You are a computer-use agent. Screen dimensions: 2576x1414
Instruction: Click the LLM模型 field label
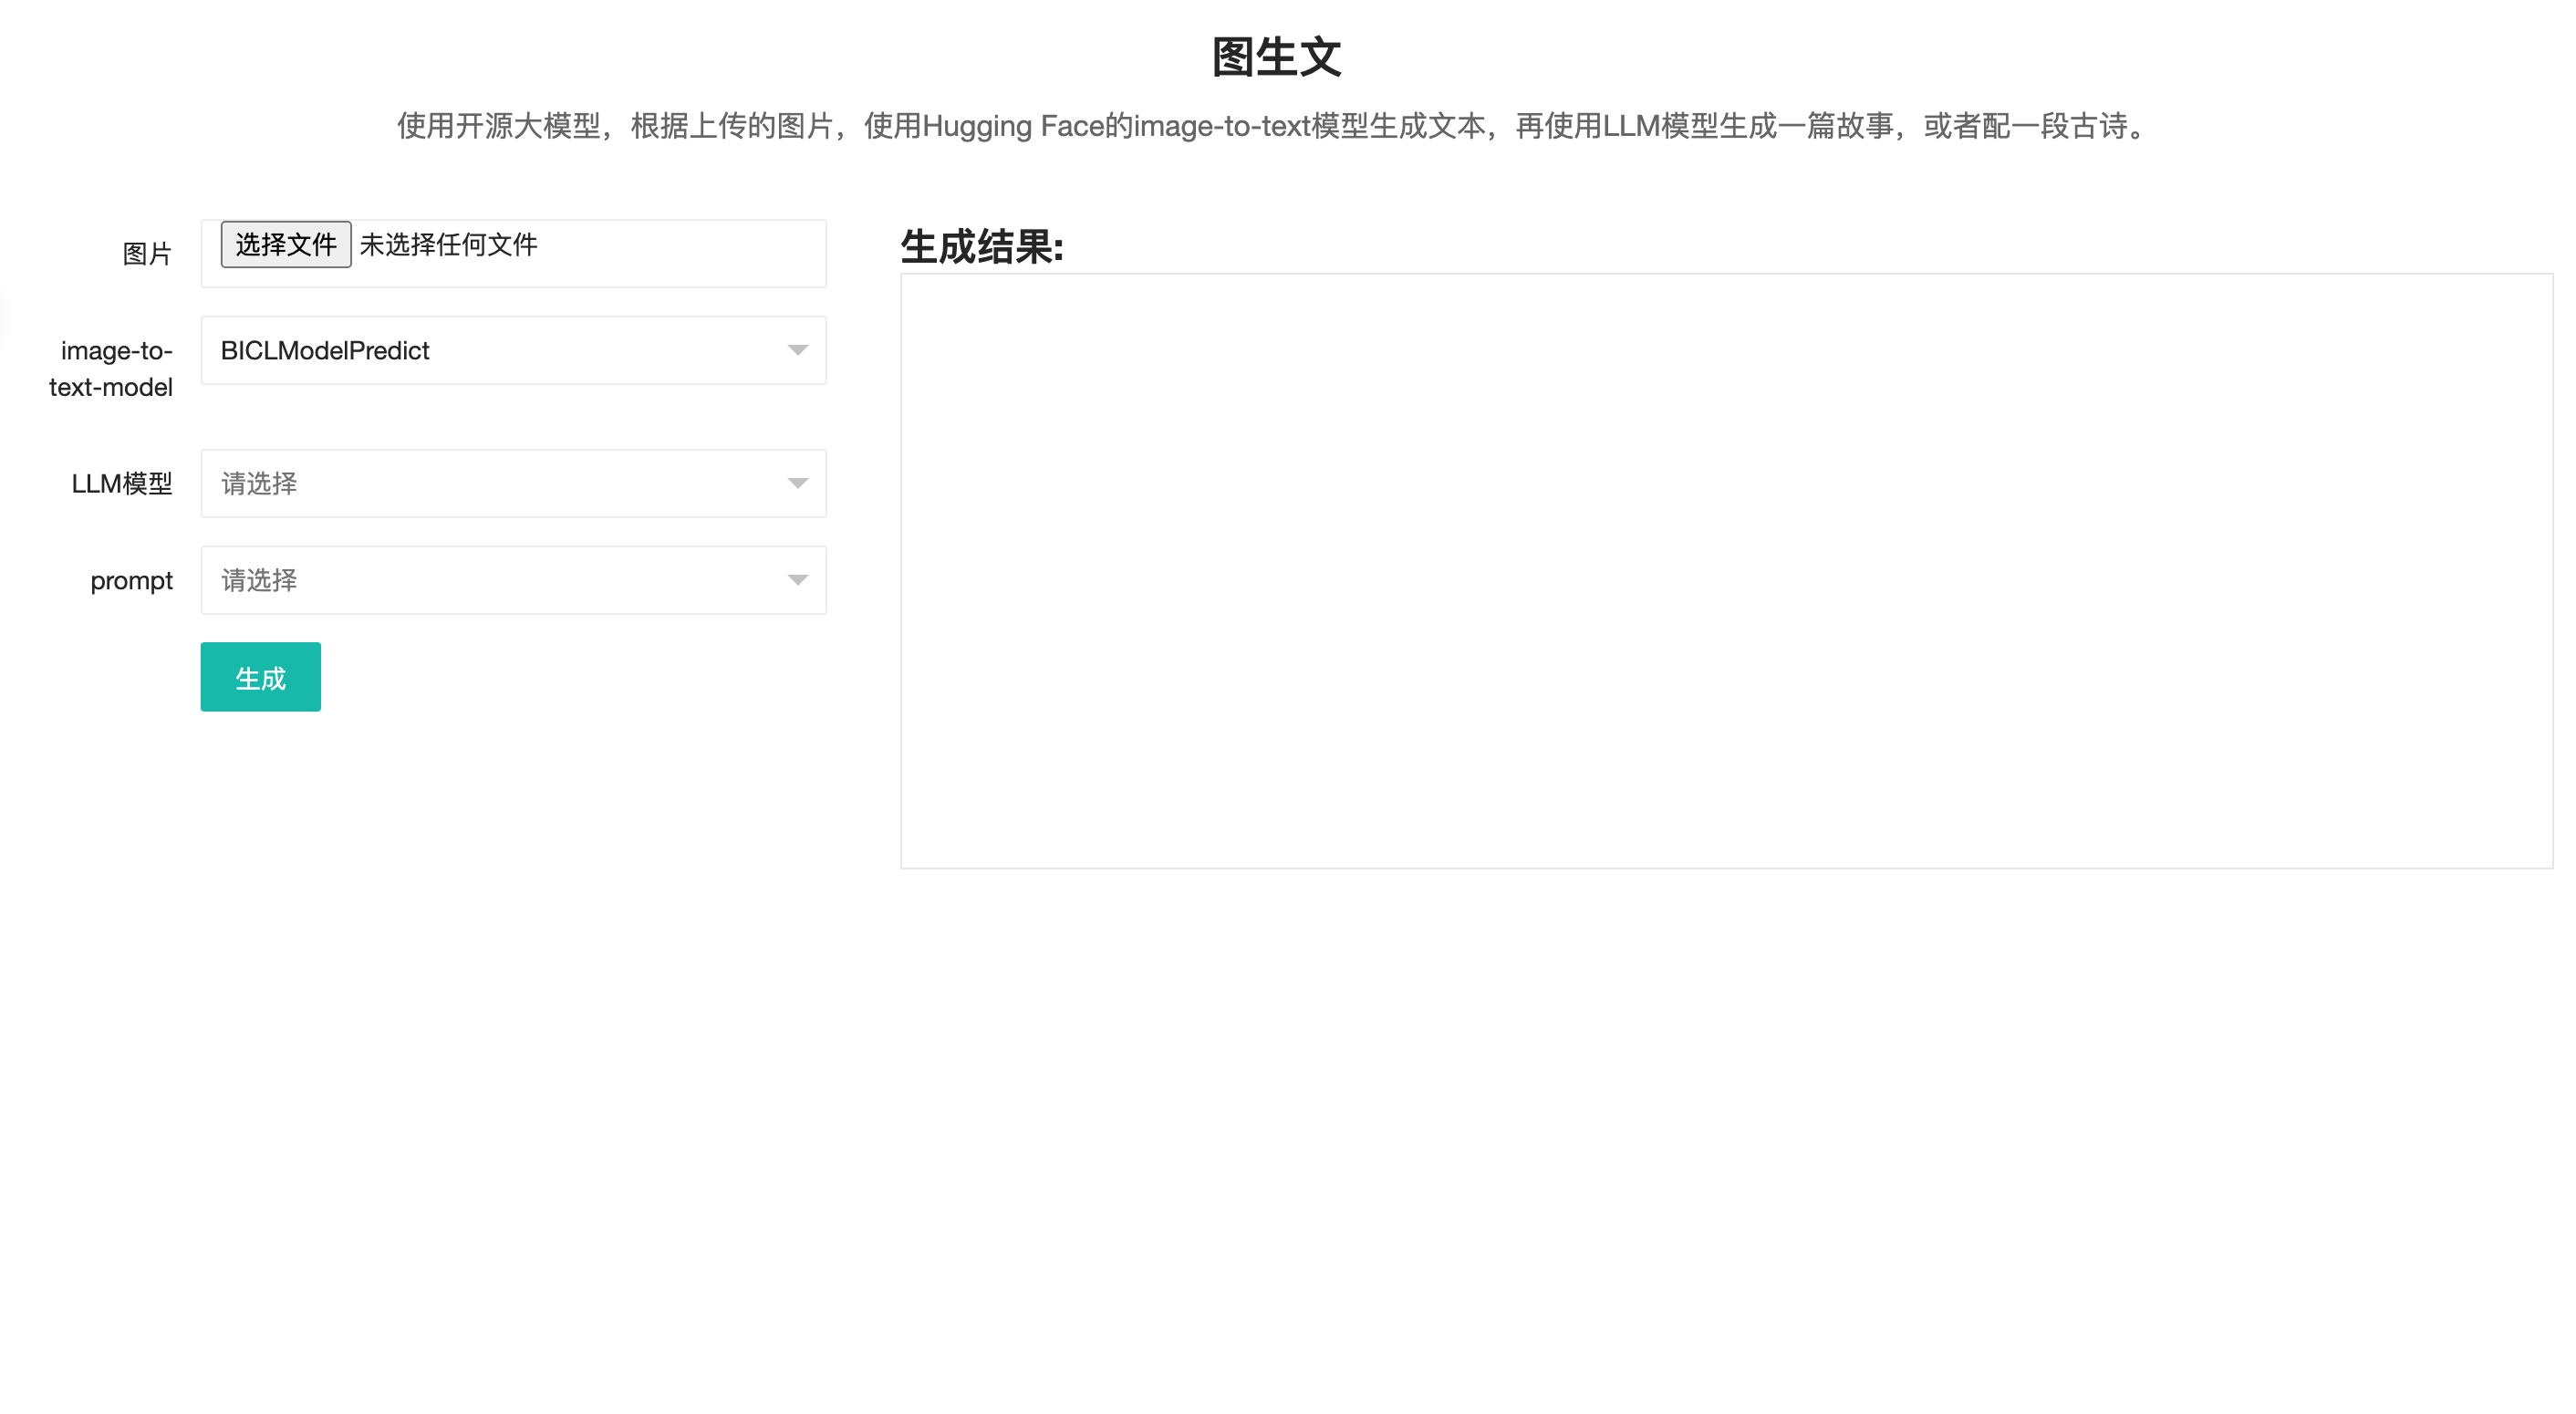[121, 484]
